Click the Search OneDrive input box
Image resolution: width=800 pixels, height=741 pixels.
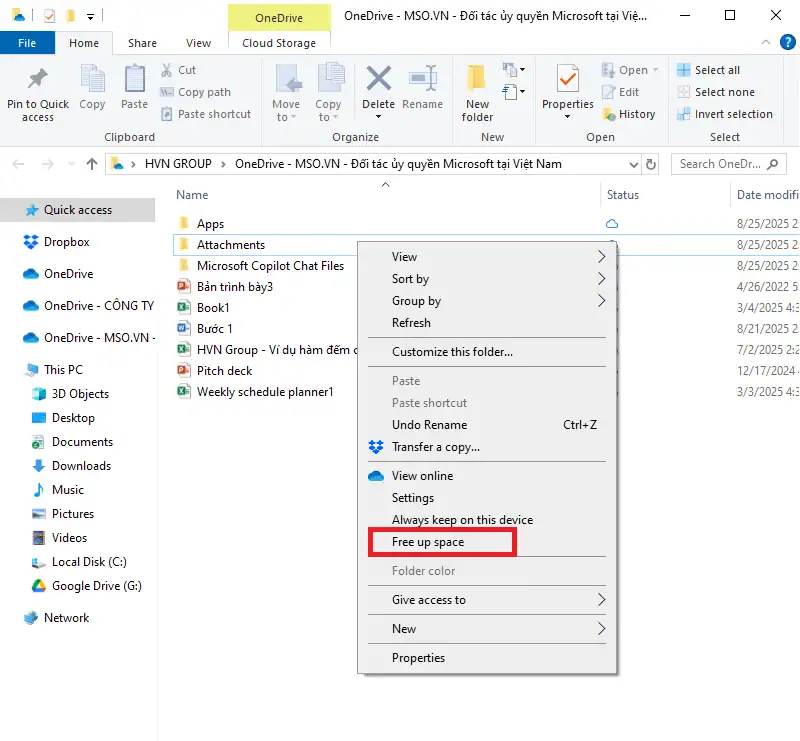click(x=729, y=164)
